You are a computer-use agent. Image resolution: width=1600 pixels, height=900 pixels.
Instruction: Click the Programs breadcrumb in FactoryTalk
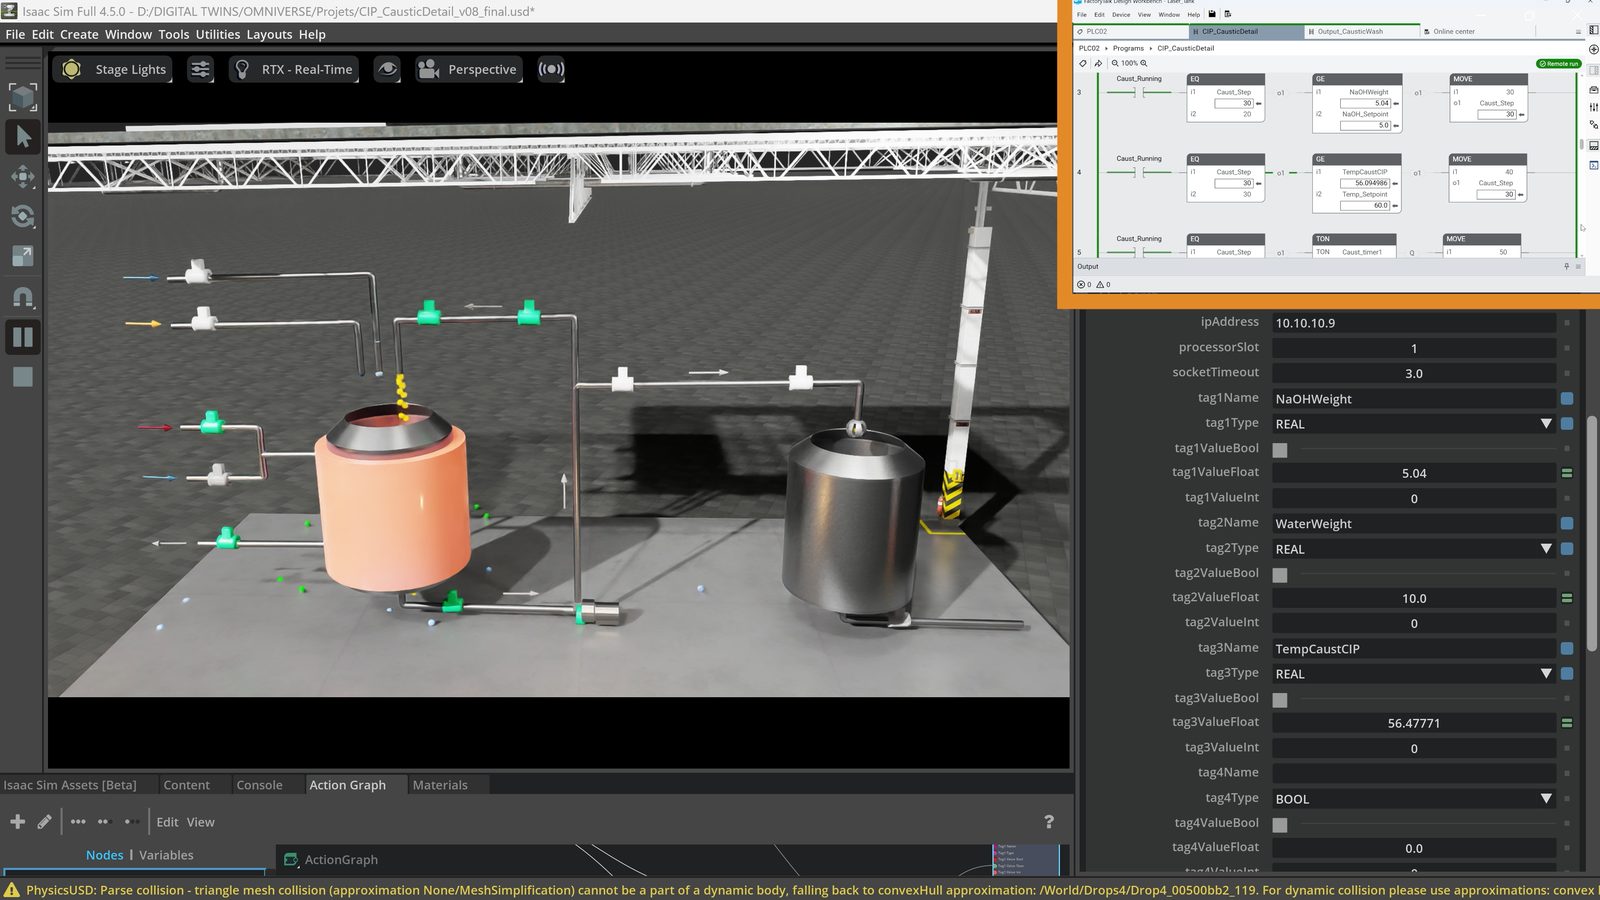(1128, 48)
